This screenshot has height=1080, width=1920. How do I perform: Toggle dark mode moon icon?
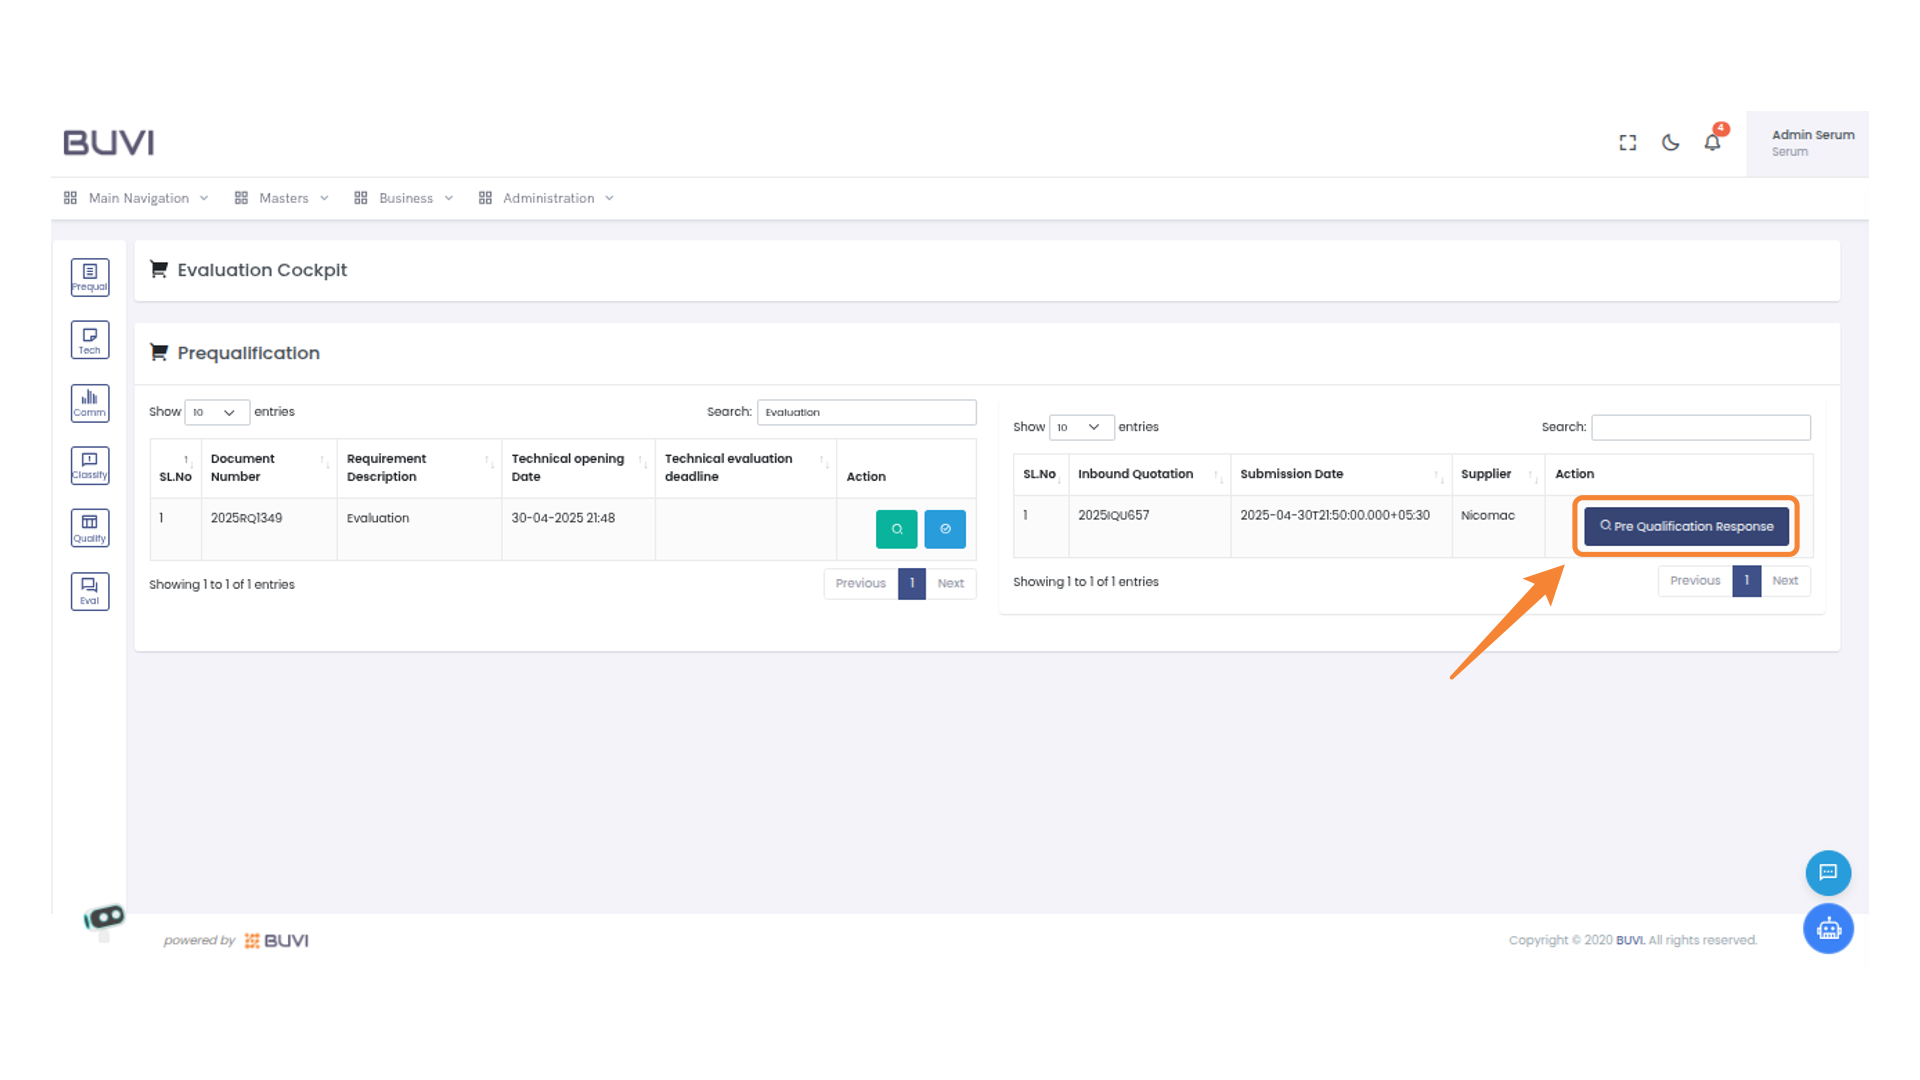click(x=1670, y=143)
